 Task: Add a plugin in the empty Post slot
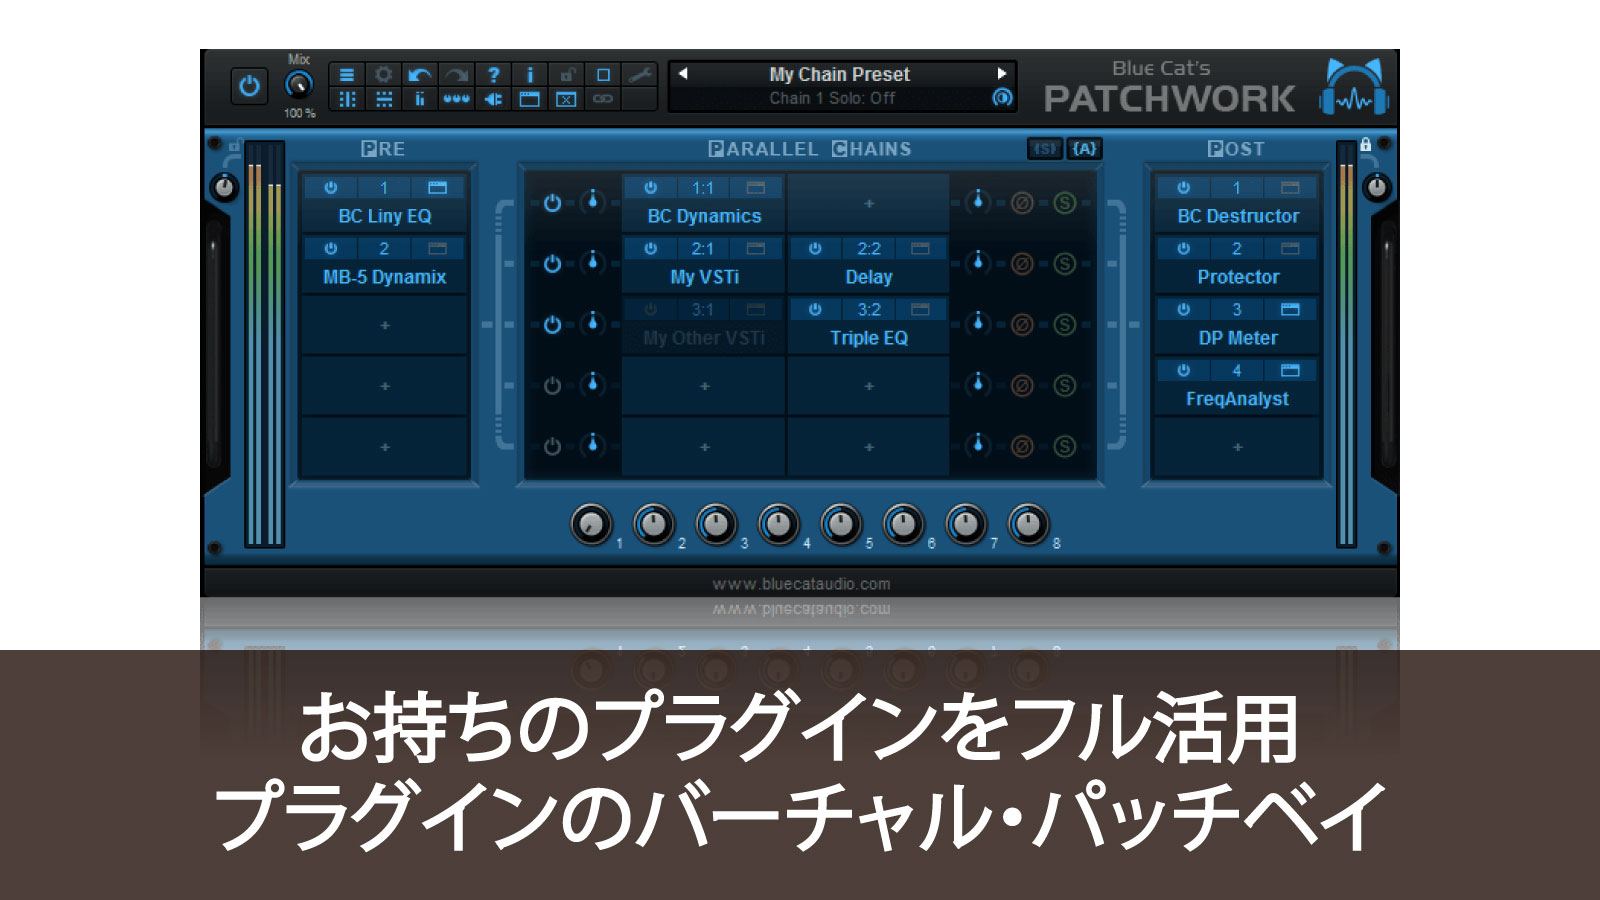pyautogui.click(x=1237, y=447)
